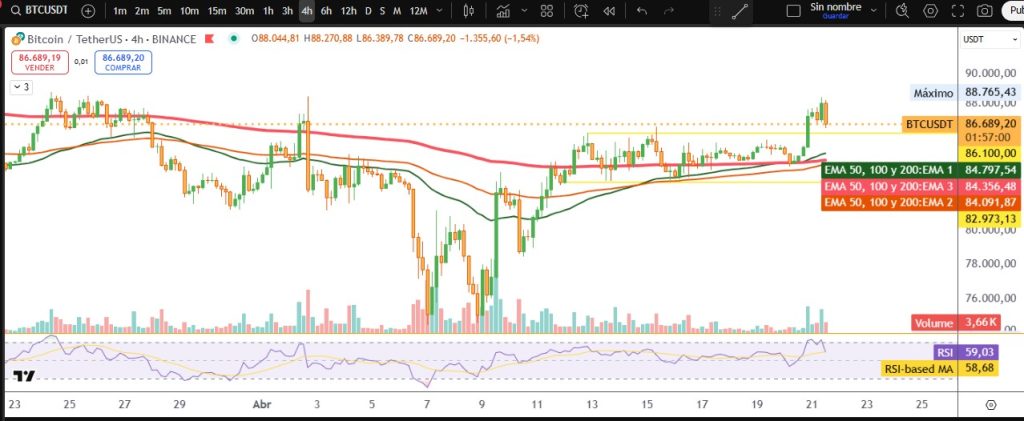Click the EMA 1 84.797,54 green label
Screen dimensions: 1024x421
click(921, 170)
